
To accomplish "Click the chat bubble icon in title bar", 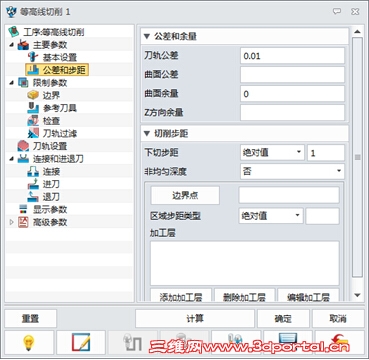I will tap(337, 12).
